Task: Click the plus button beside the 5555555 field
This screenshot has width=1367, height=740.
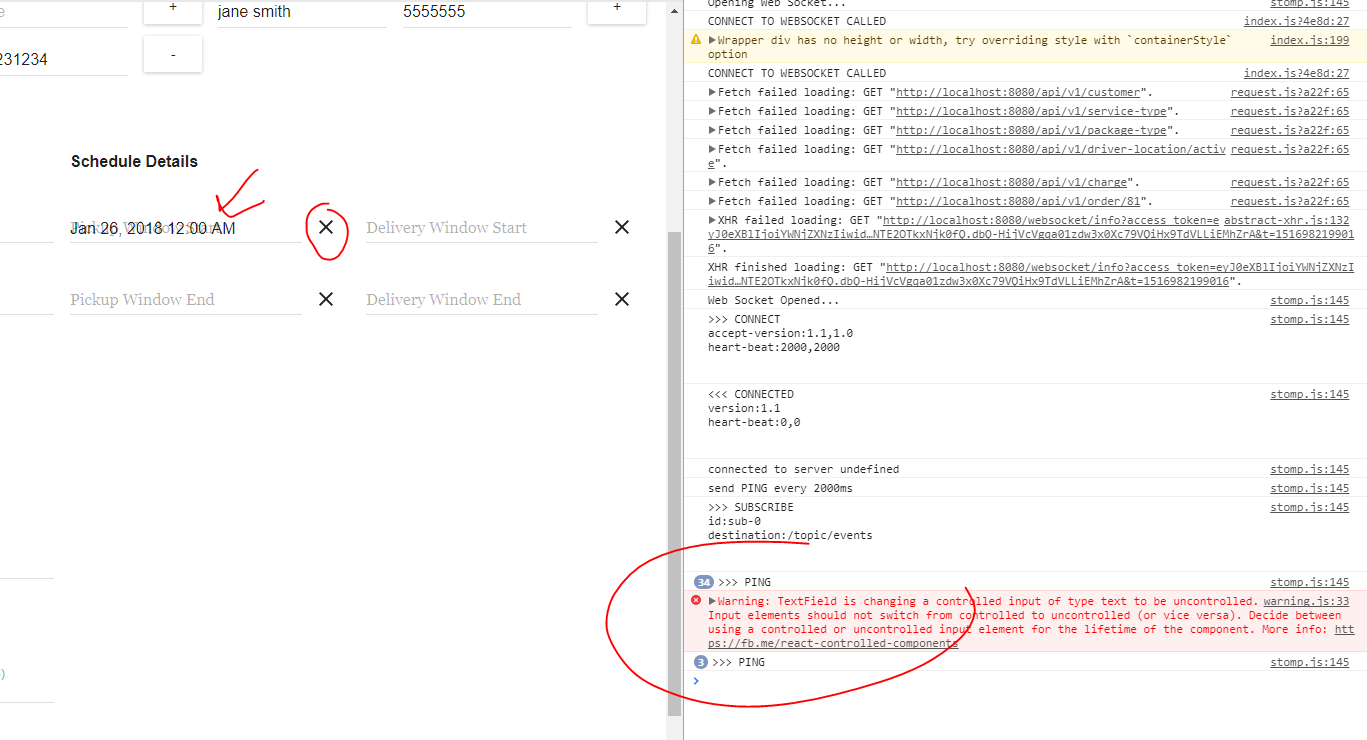Action: pyautogui.click(x=616, y=10)
